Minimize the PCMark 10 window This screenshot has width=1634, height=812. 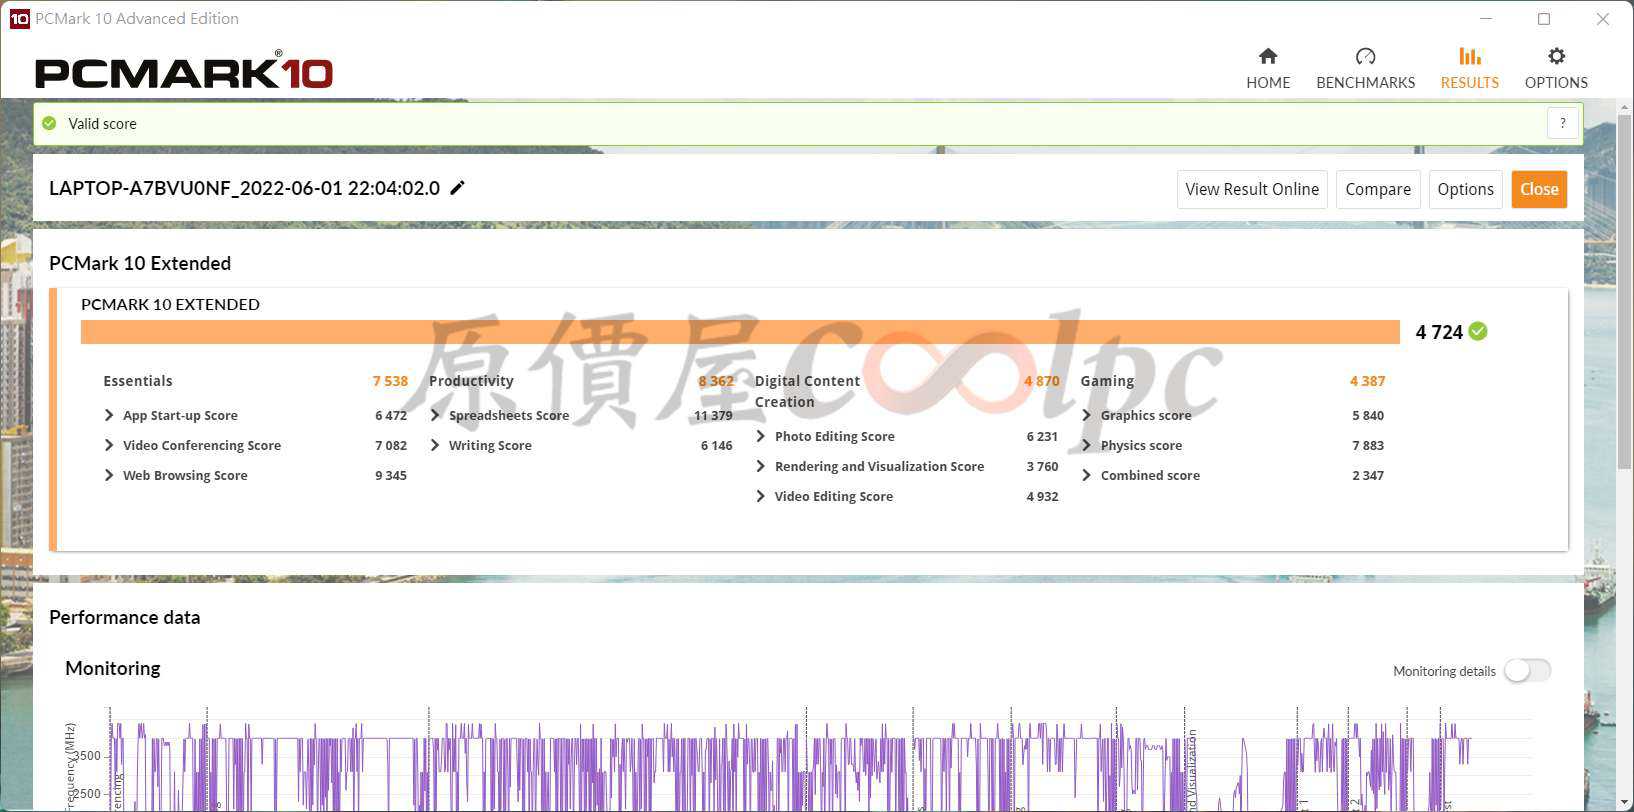(x=1486, y=18)
